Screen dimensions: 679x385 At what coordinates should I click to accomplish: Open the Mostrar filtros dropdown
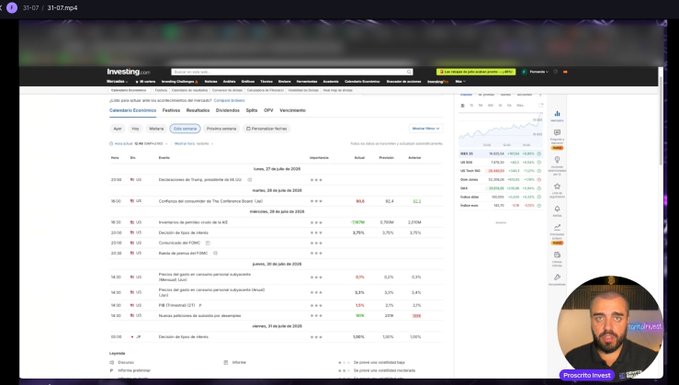click(x=426, y=129)
